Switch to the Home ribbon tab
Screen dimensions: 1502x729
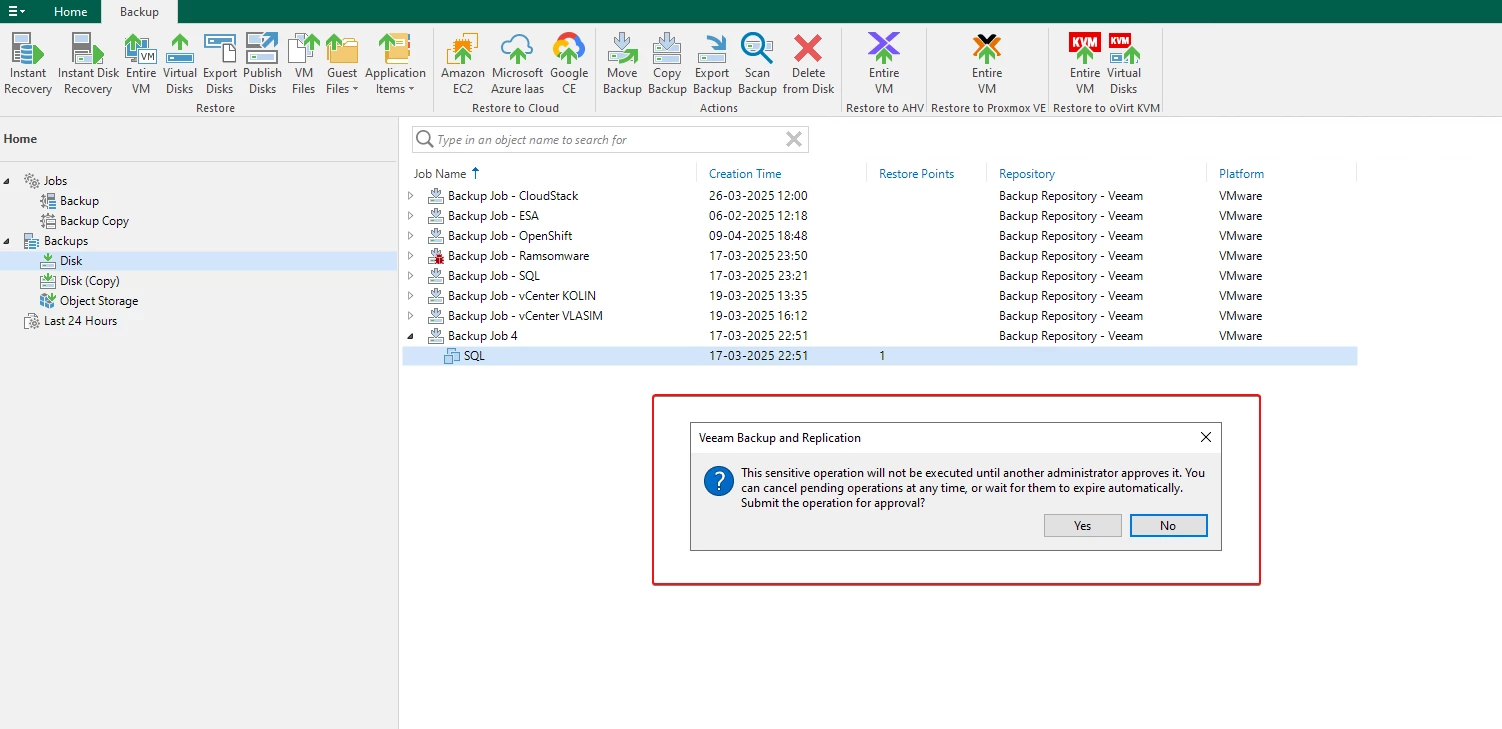[70, 12]
